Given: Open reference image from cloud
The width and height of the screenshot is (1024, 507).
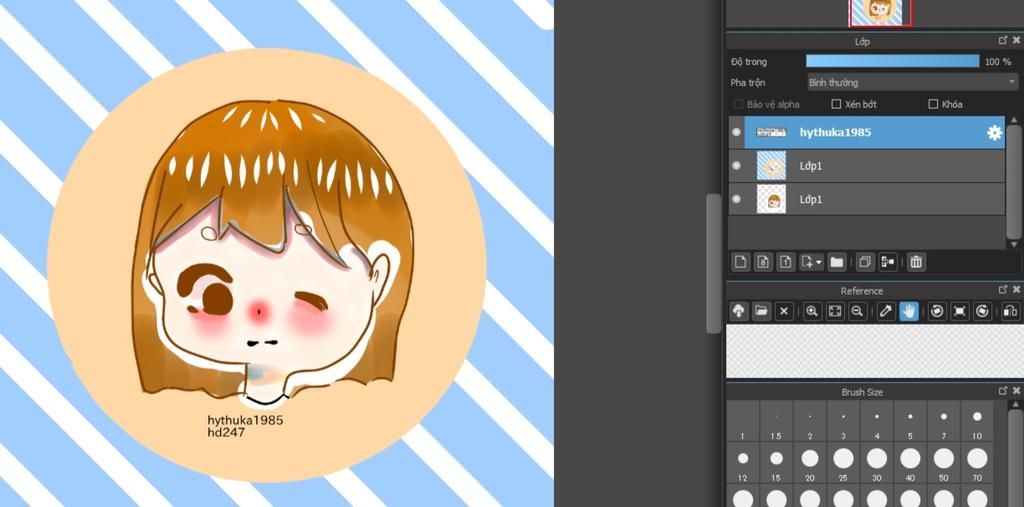Looking at the screenshot, I should (x=739, y=312).
